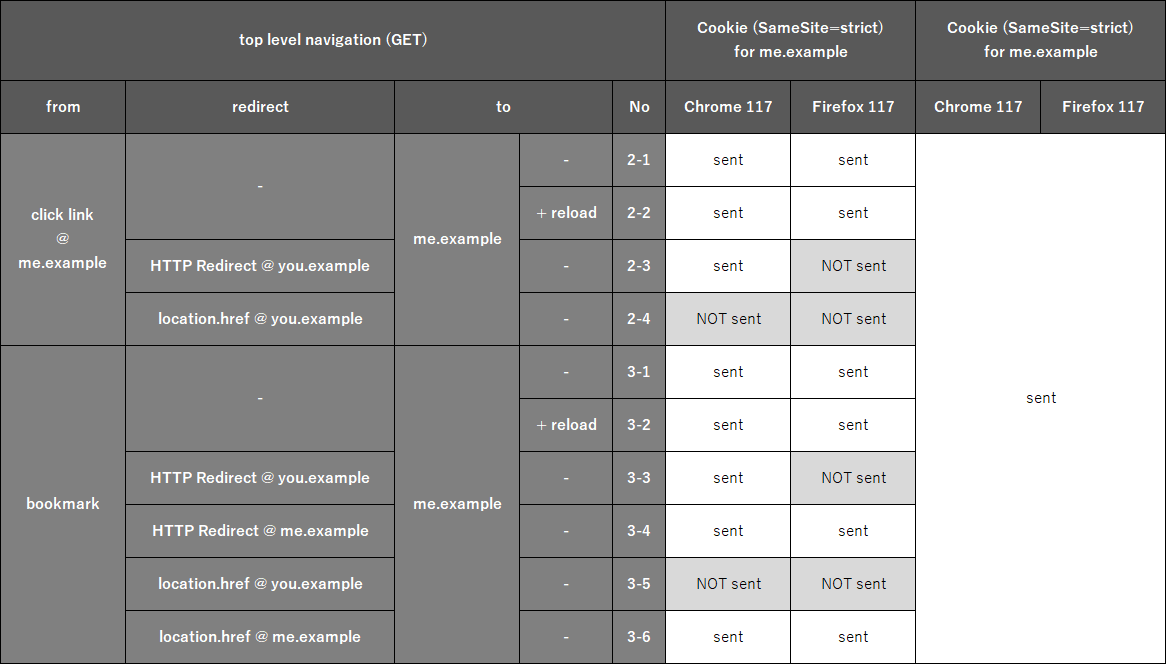Select 'NOT sent' Firefox cell in row 3-3
Image resolution: width=1166 pixels, height=664 pixels.
853,478
